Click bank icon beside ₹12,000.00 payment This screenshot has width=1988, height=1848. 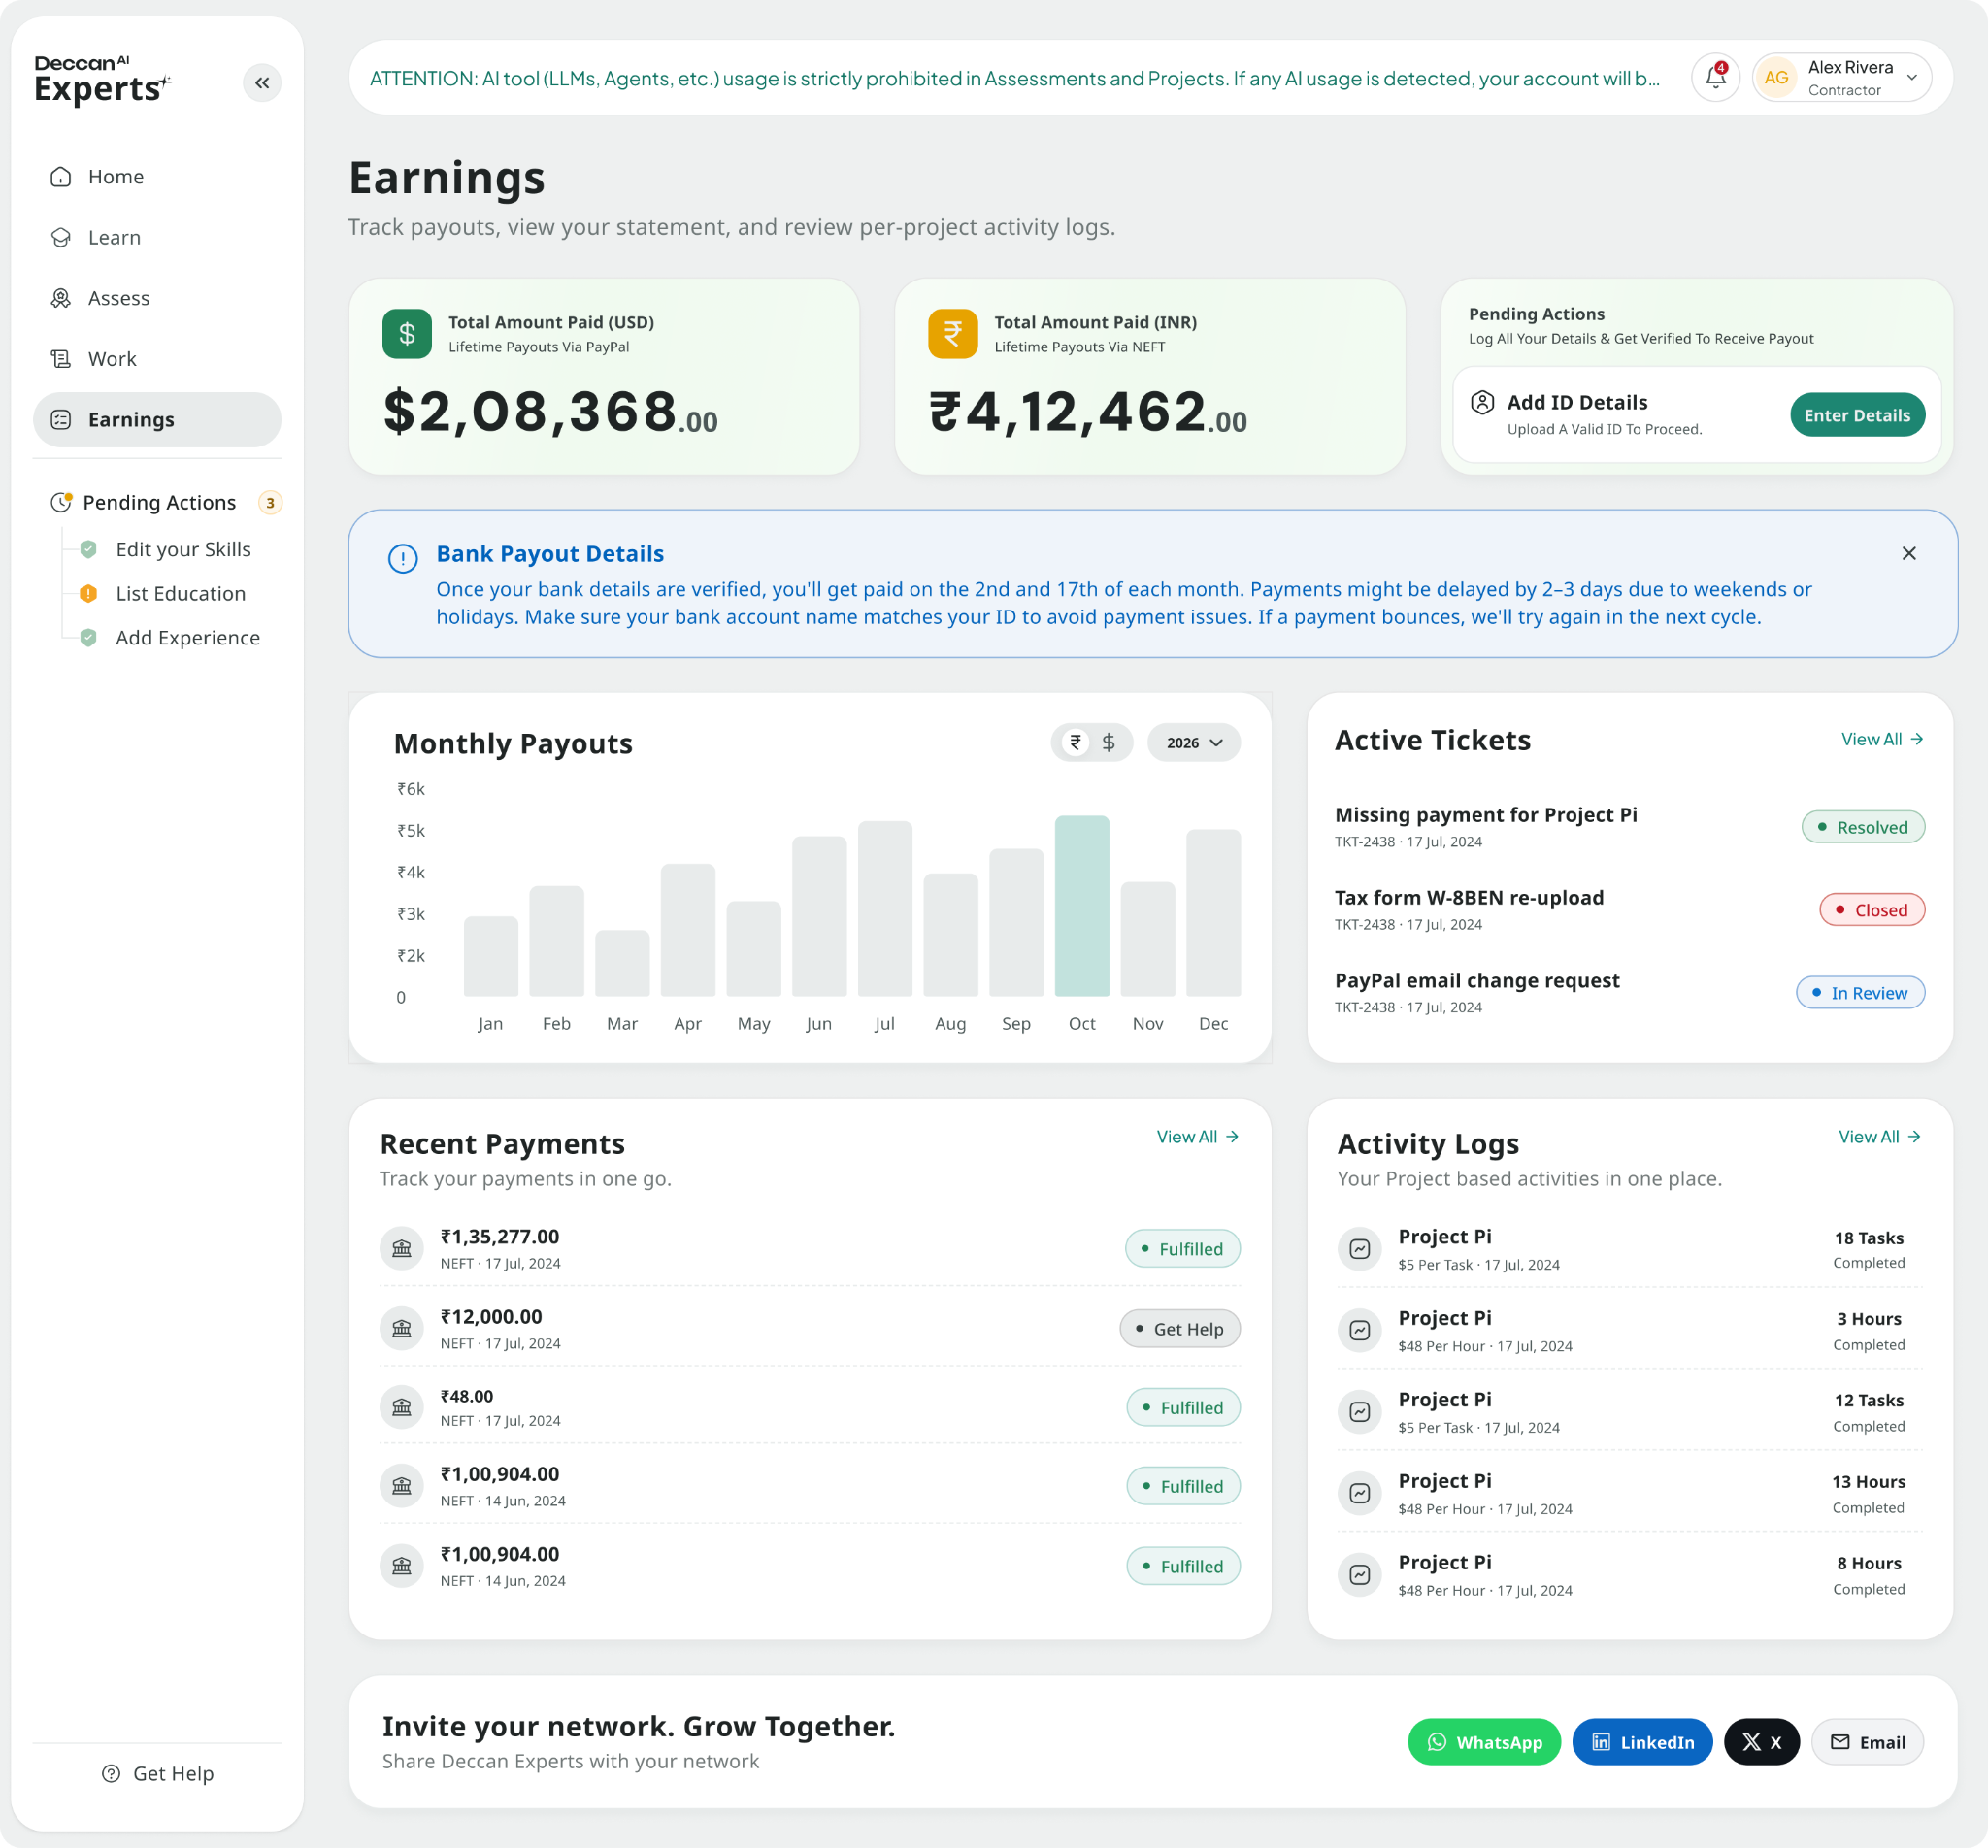click(402, 1328)
